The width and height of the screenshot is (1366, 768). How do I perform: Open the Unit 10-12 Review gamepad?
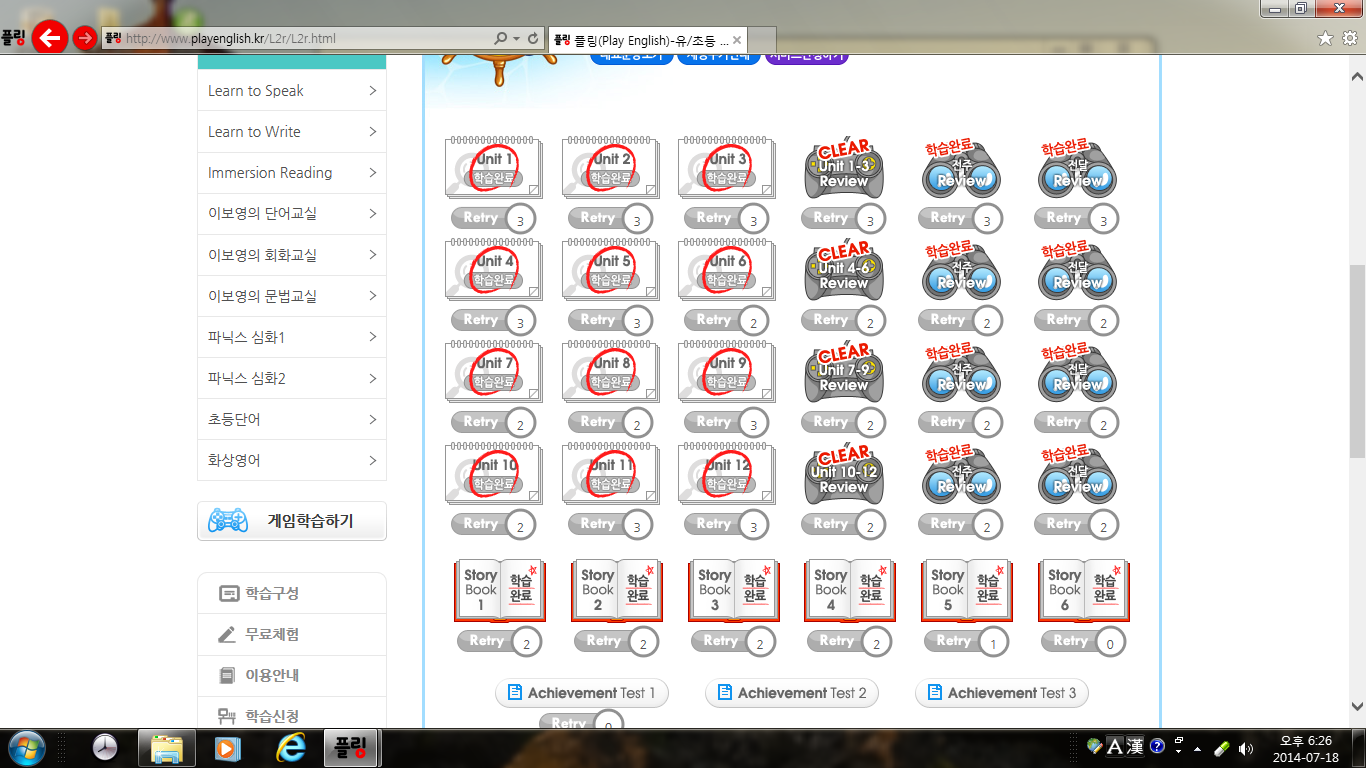[844, 475]
